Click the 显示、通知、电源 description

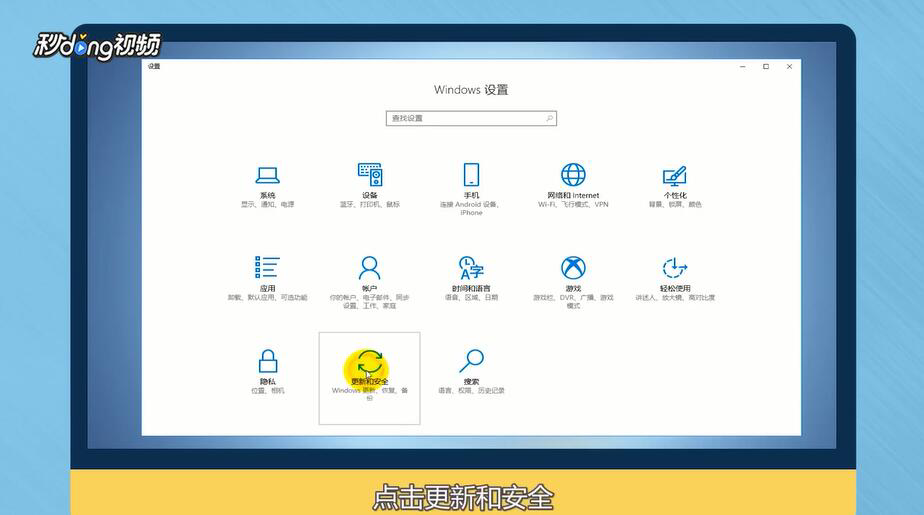tap(268, 204)
